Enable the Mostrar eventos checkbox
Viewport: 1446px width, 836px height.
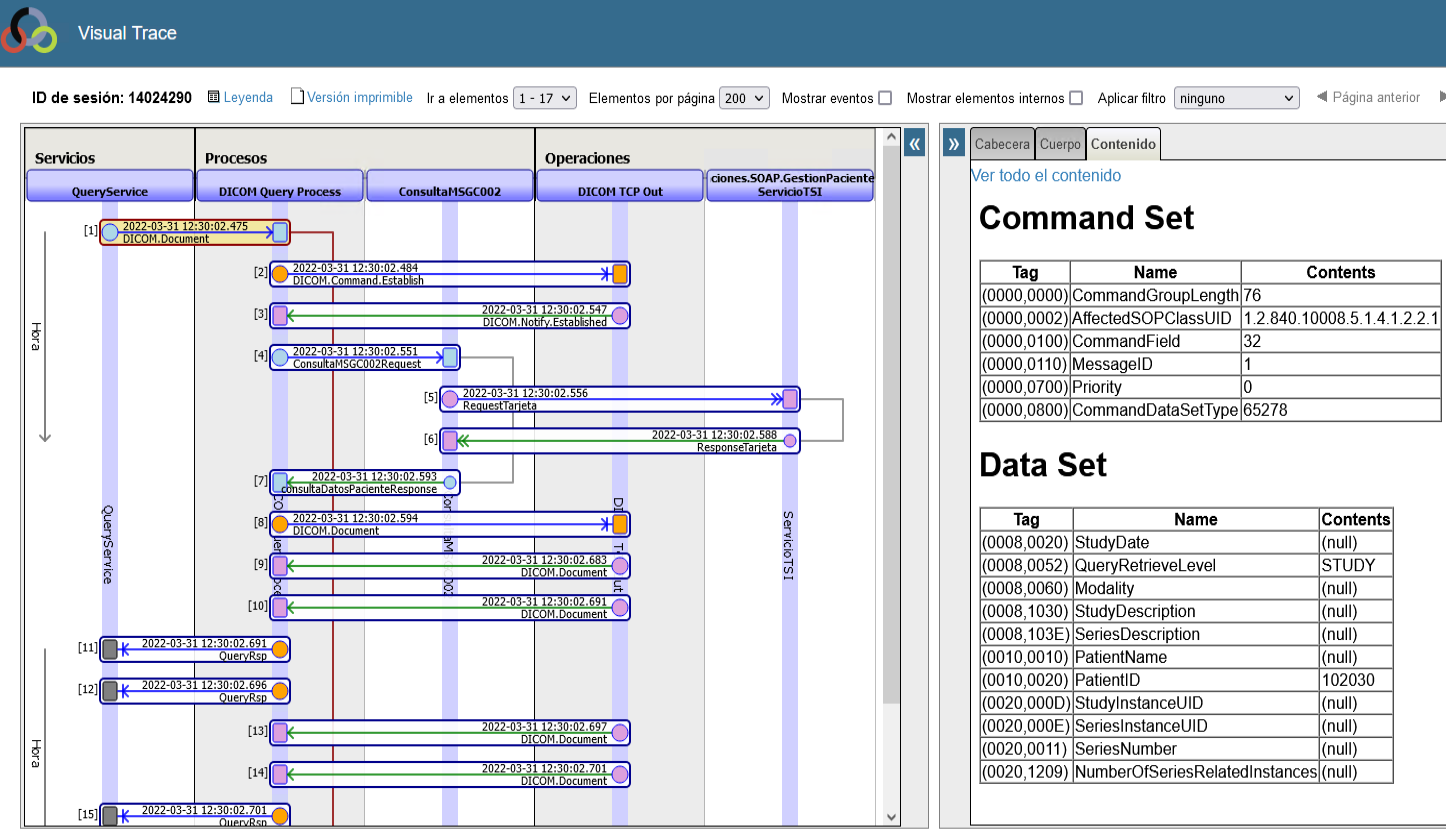[x=884, y=98]
